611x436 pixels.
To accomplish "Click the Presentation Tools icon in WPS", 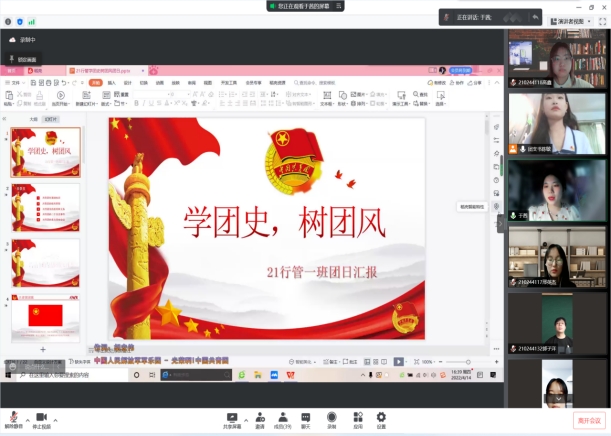I will pos(401,95).
